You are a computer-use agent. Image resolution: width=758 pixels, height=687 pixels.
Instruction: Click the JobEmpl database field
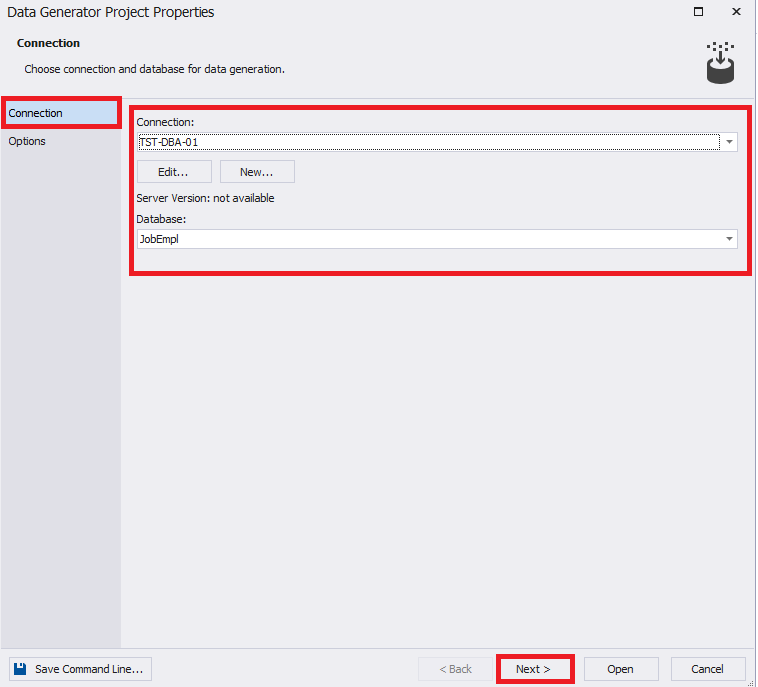pyautogui.click(x=437, y=239)
